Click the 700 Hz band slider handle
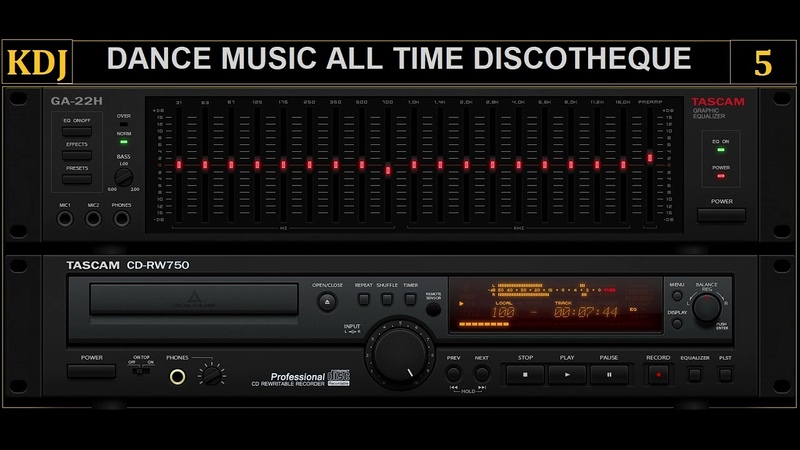Viewport: 800px width, 450px height. (x=388, y=170)
